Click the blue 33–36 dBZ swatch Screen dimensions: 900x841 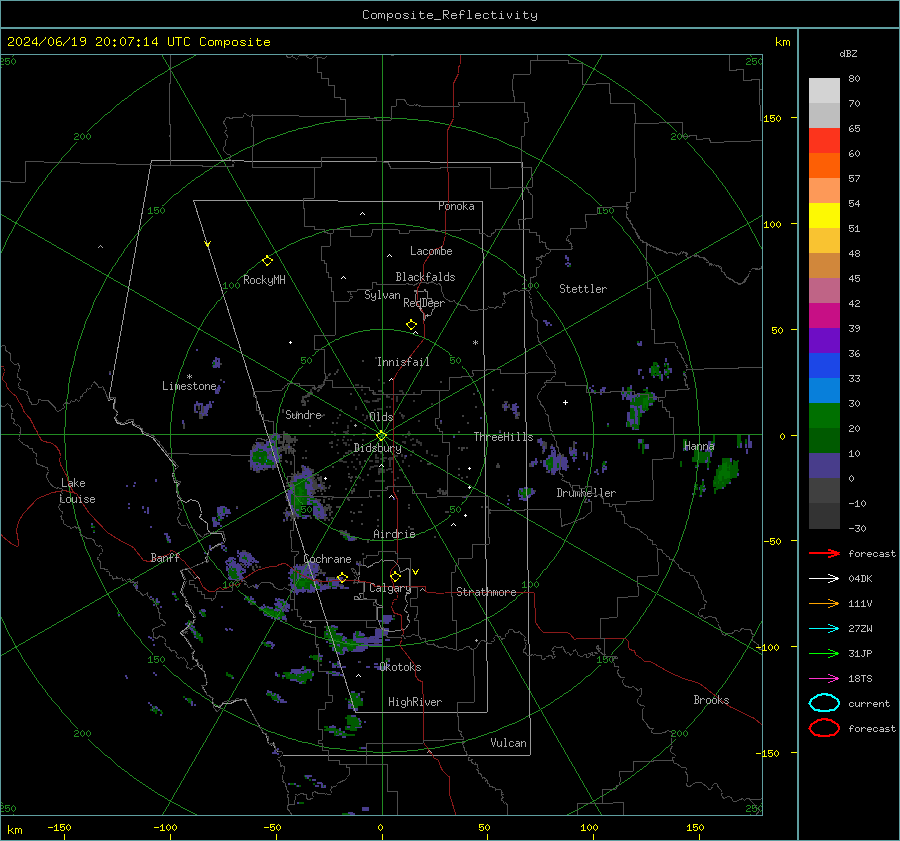pyautogui.click(x=824, y=366)
